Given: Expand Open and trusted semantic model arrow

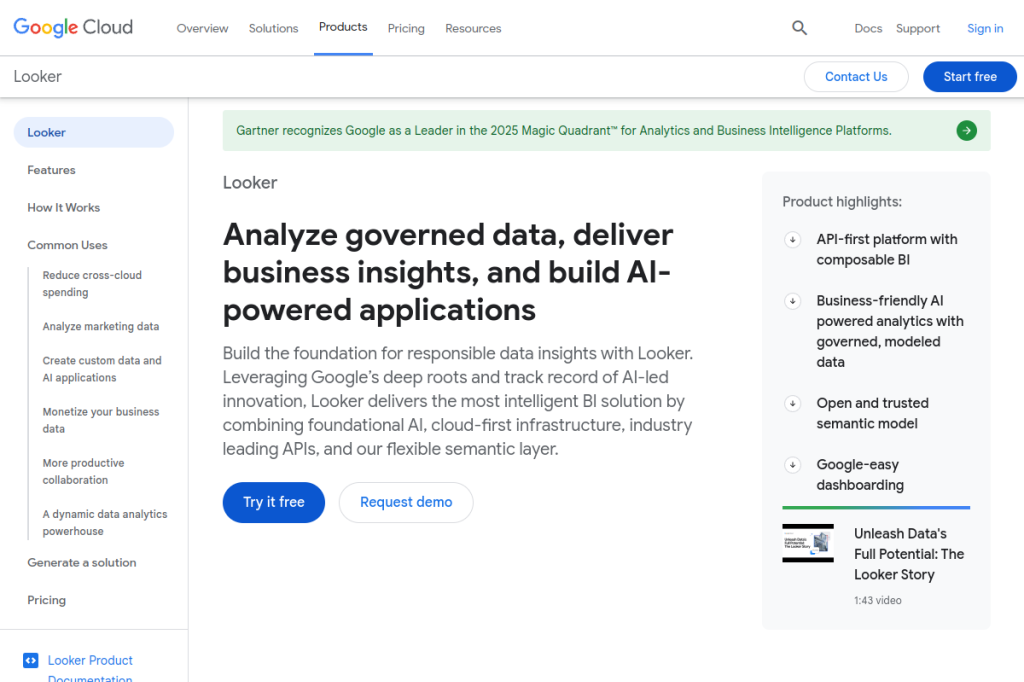Looking at the screenshot, I should [792, 404].
